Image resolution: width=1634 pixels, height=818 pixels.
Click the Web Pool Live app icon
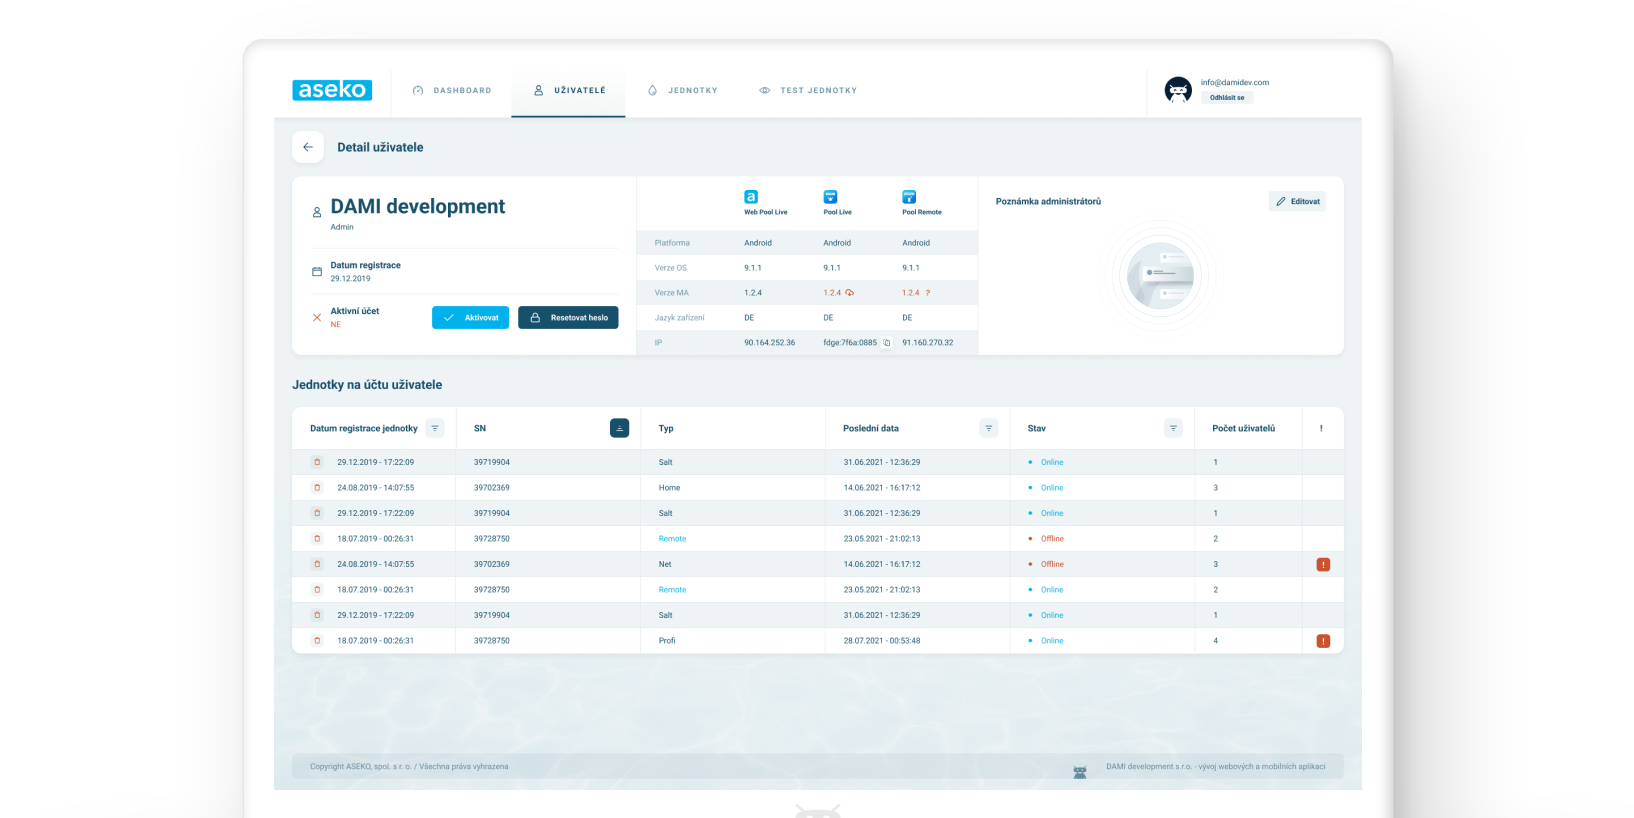pyautogui.click(x=751, y=197)
